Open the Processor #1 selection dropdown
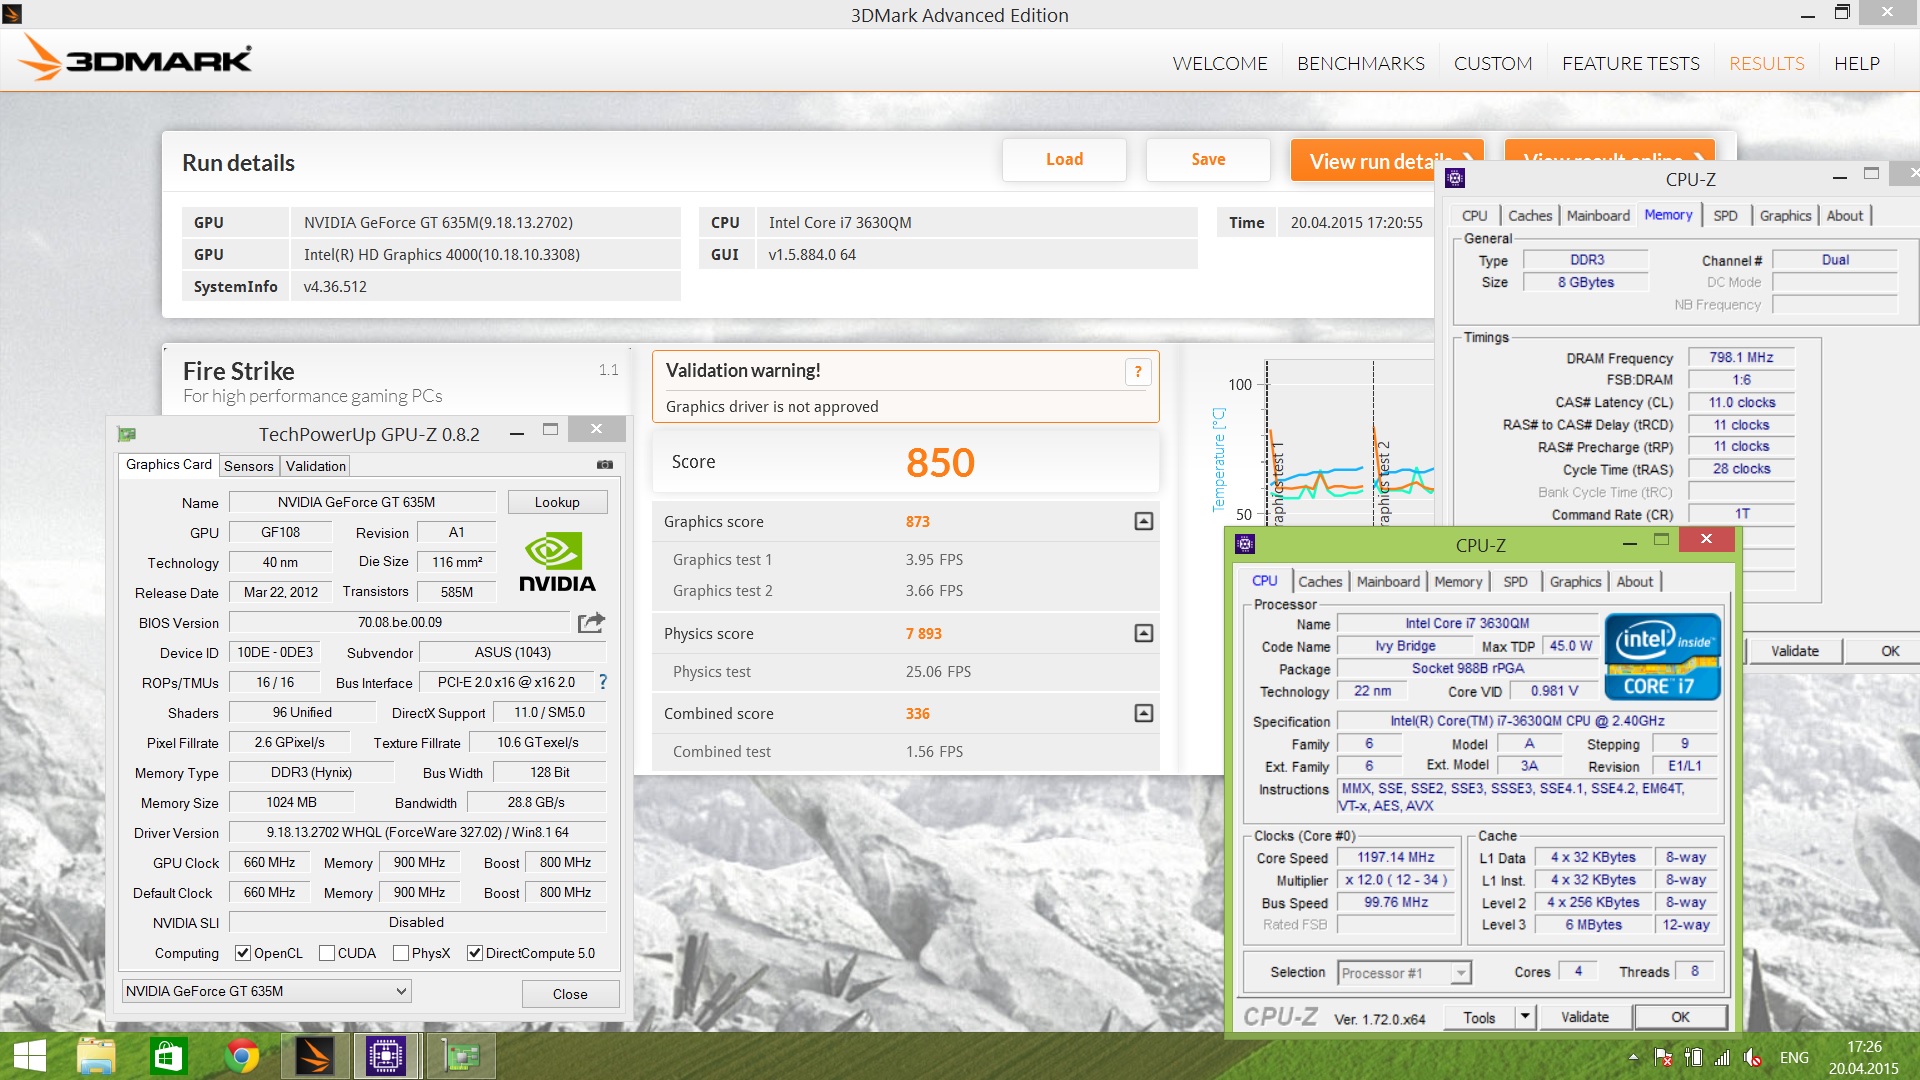 1404,973
